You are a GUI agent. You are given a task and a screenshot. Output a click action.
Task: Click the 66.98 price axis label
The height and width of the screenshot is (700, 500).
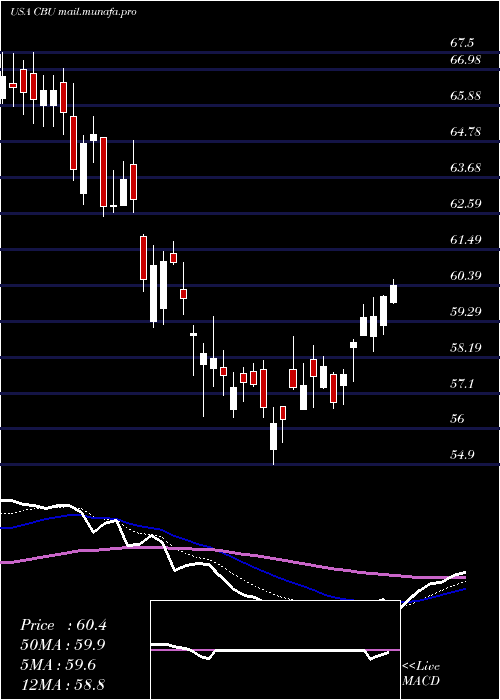point(465,59)
